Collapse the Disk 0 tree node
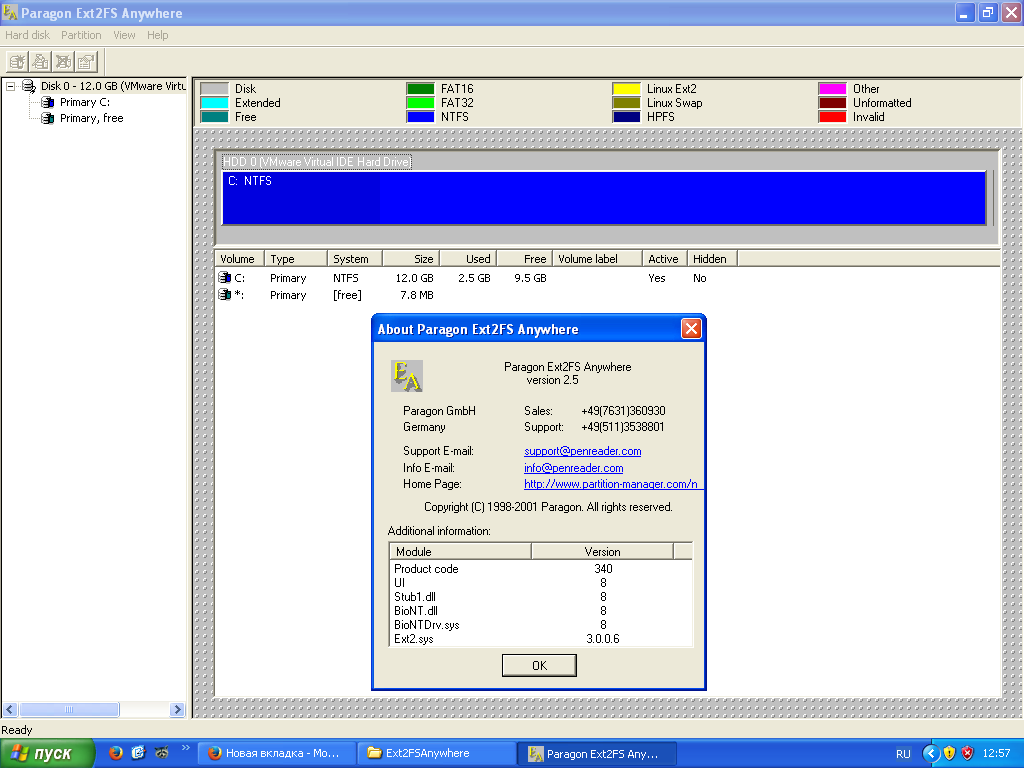 point(10,87)
